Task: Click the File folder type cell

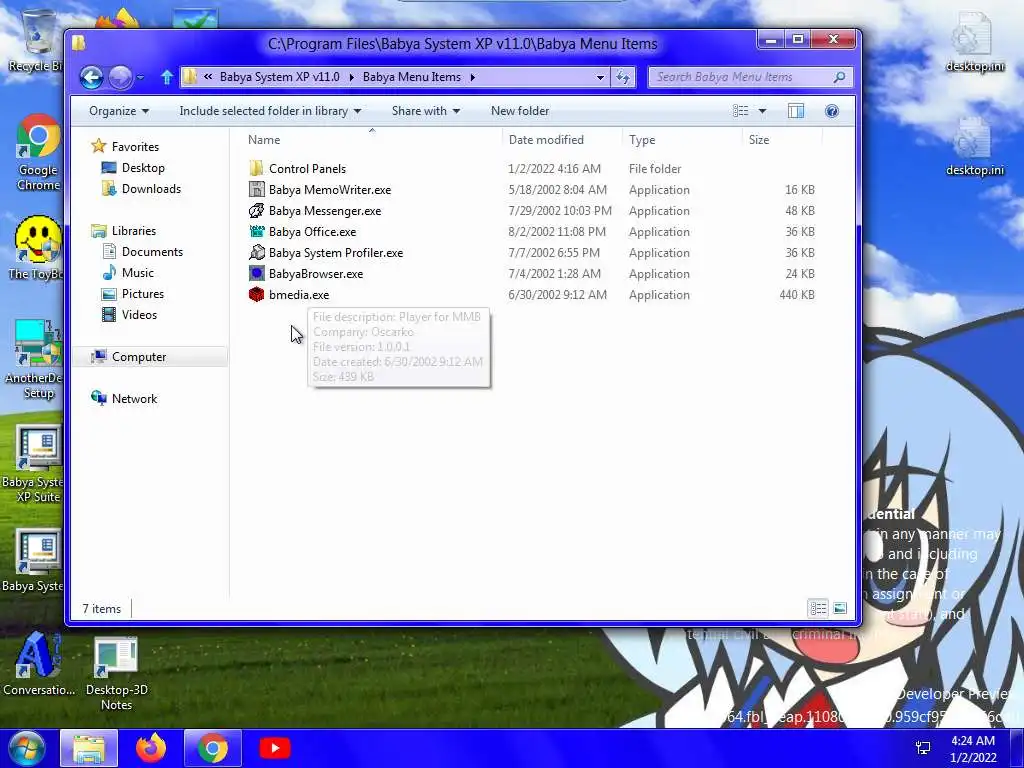Action: (x=655, y=168)
